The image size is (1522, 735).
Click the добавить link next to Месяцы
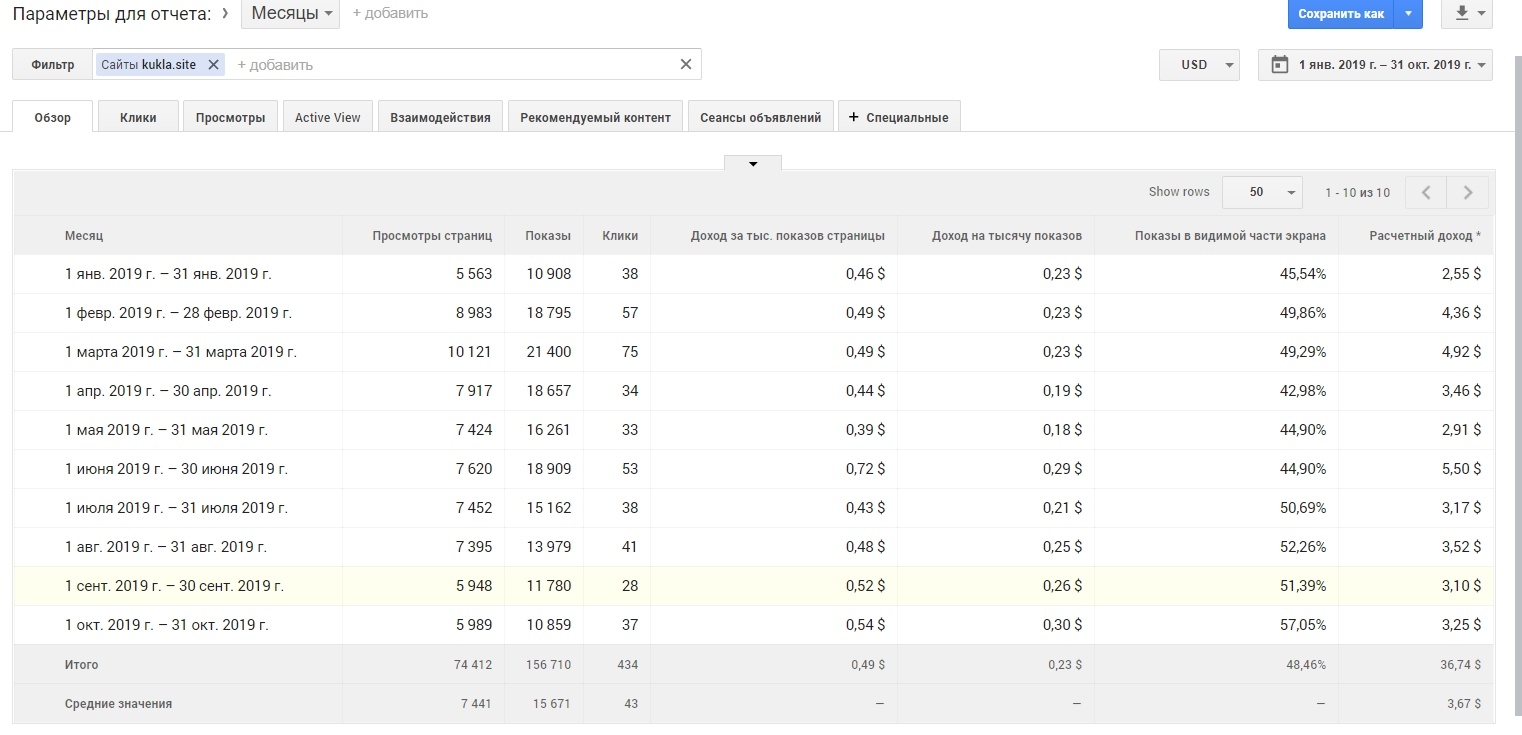coord(390,14)
